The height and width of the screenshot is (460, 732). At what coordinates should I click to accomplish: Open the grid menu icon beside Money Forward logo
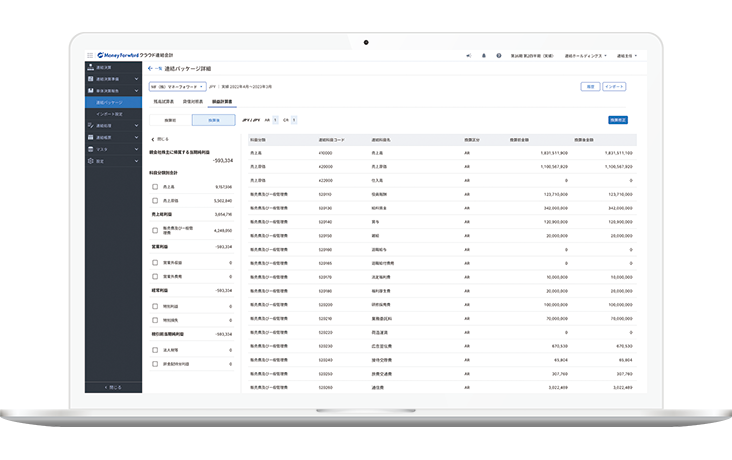click(90, 55)
